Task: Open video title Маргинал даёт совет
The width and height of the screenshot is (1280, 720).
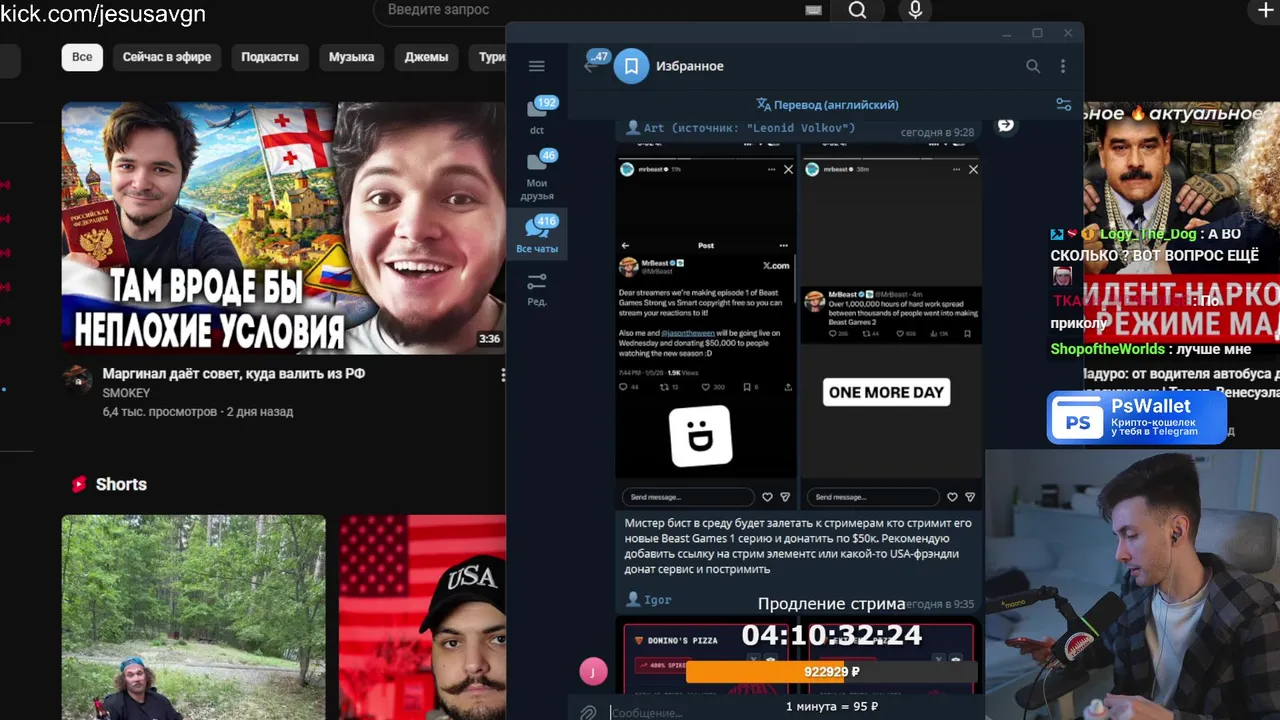Action: point(234,373)
